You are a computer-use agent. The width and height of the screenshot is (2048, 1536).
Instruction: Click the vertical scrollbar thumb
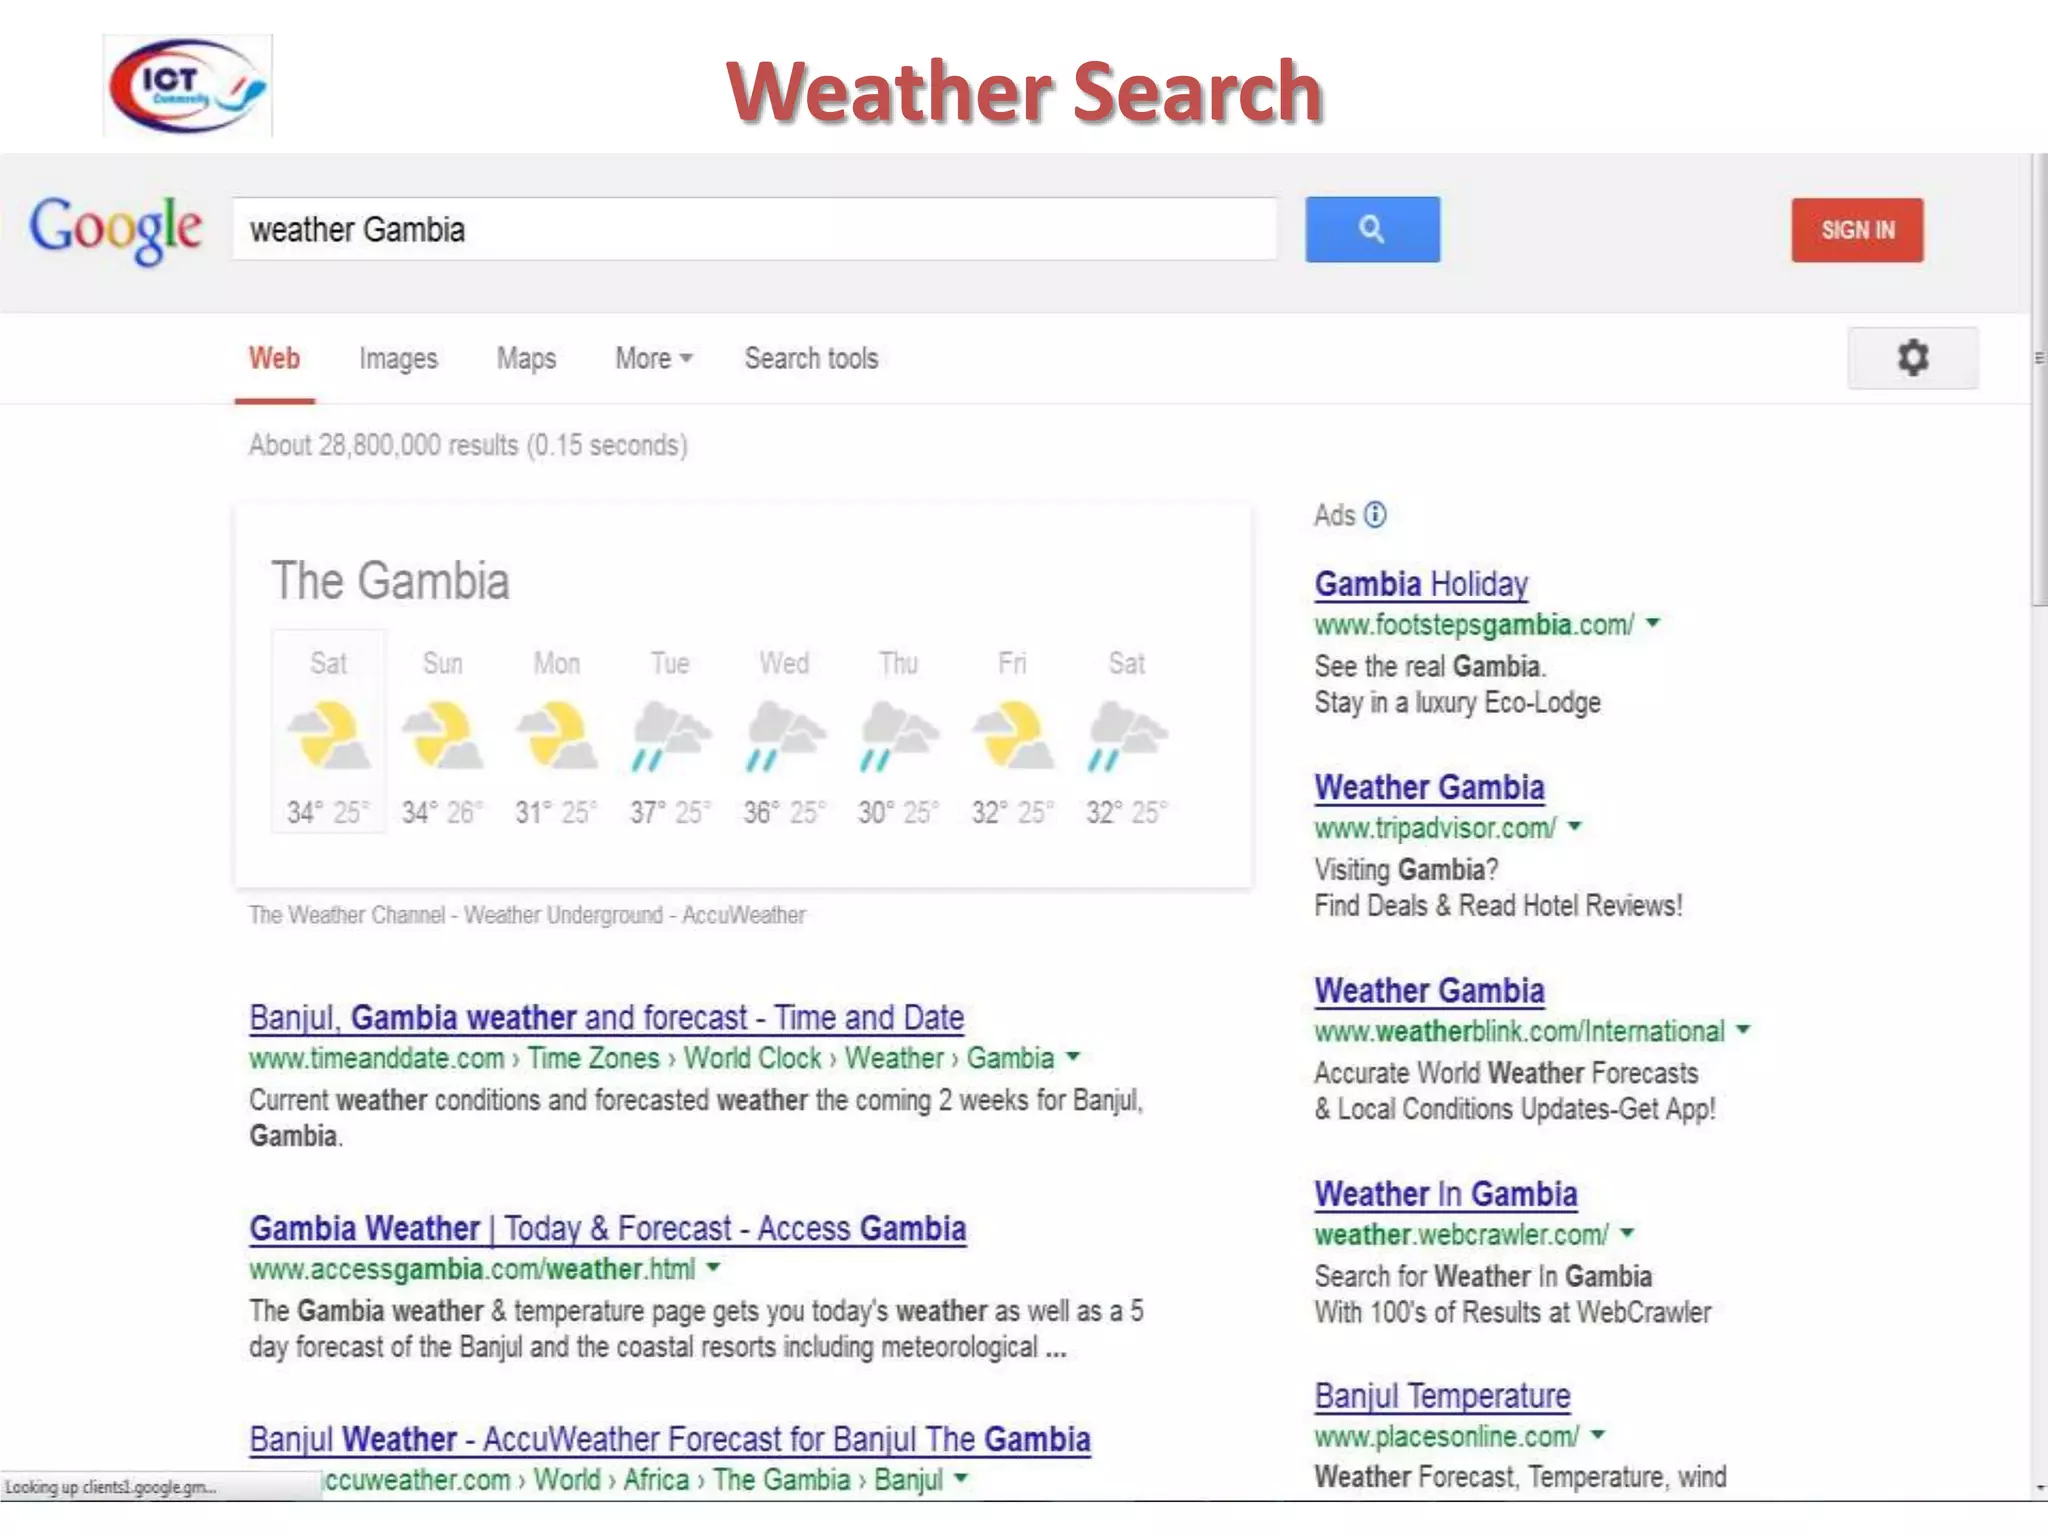[2039, 380]
